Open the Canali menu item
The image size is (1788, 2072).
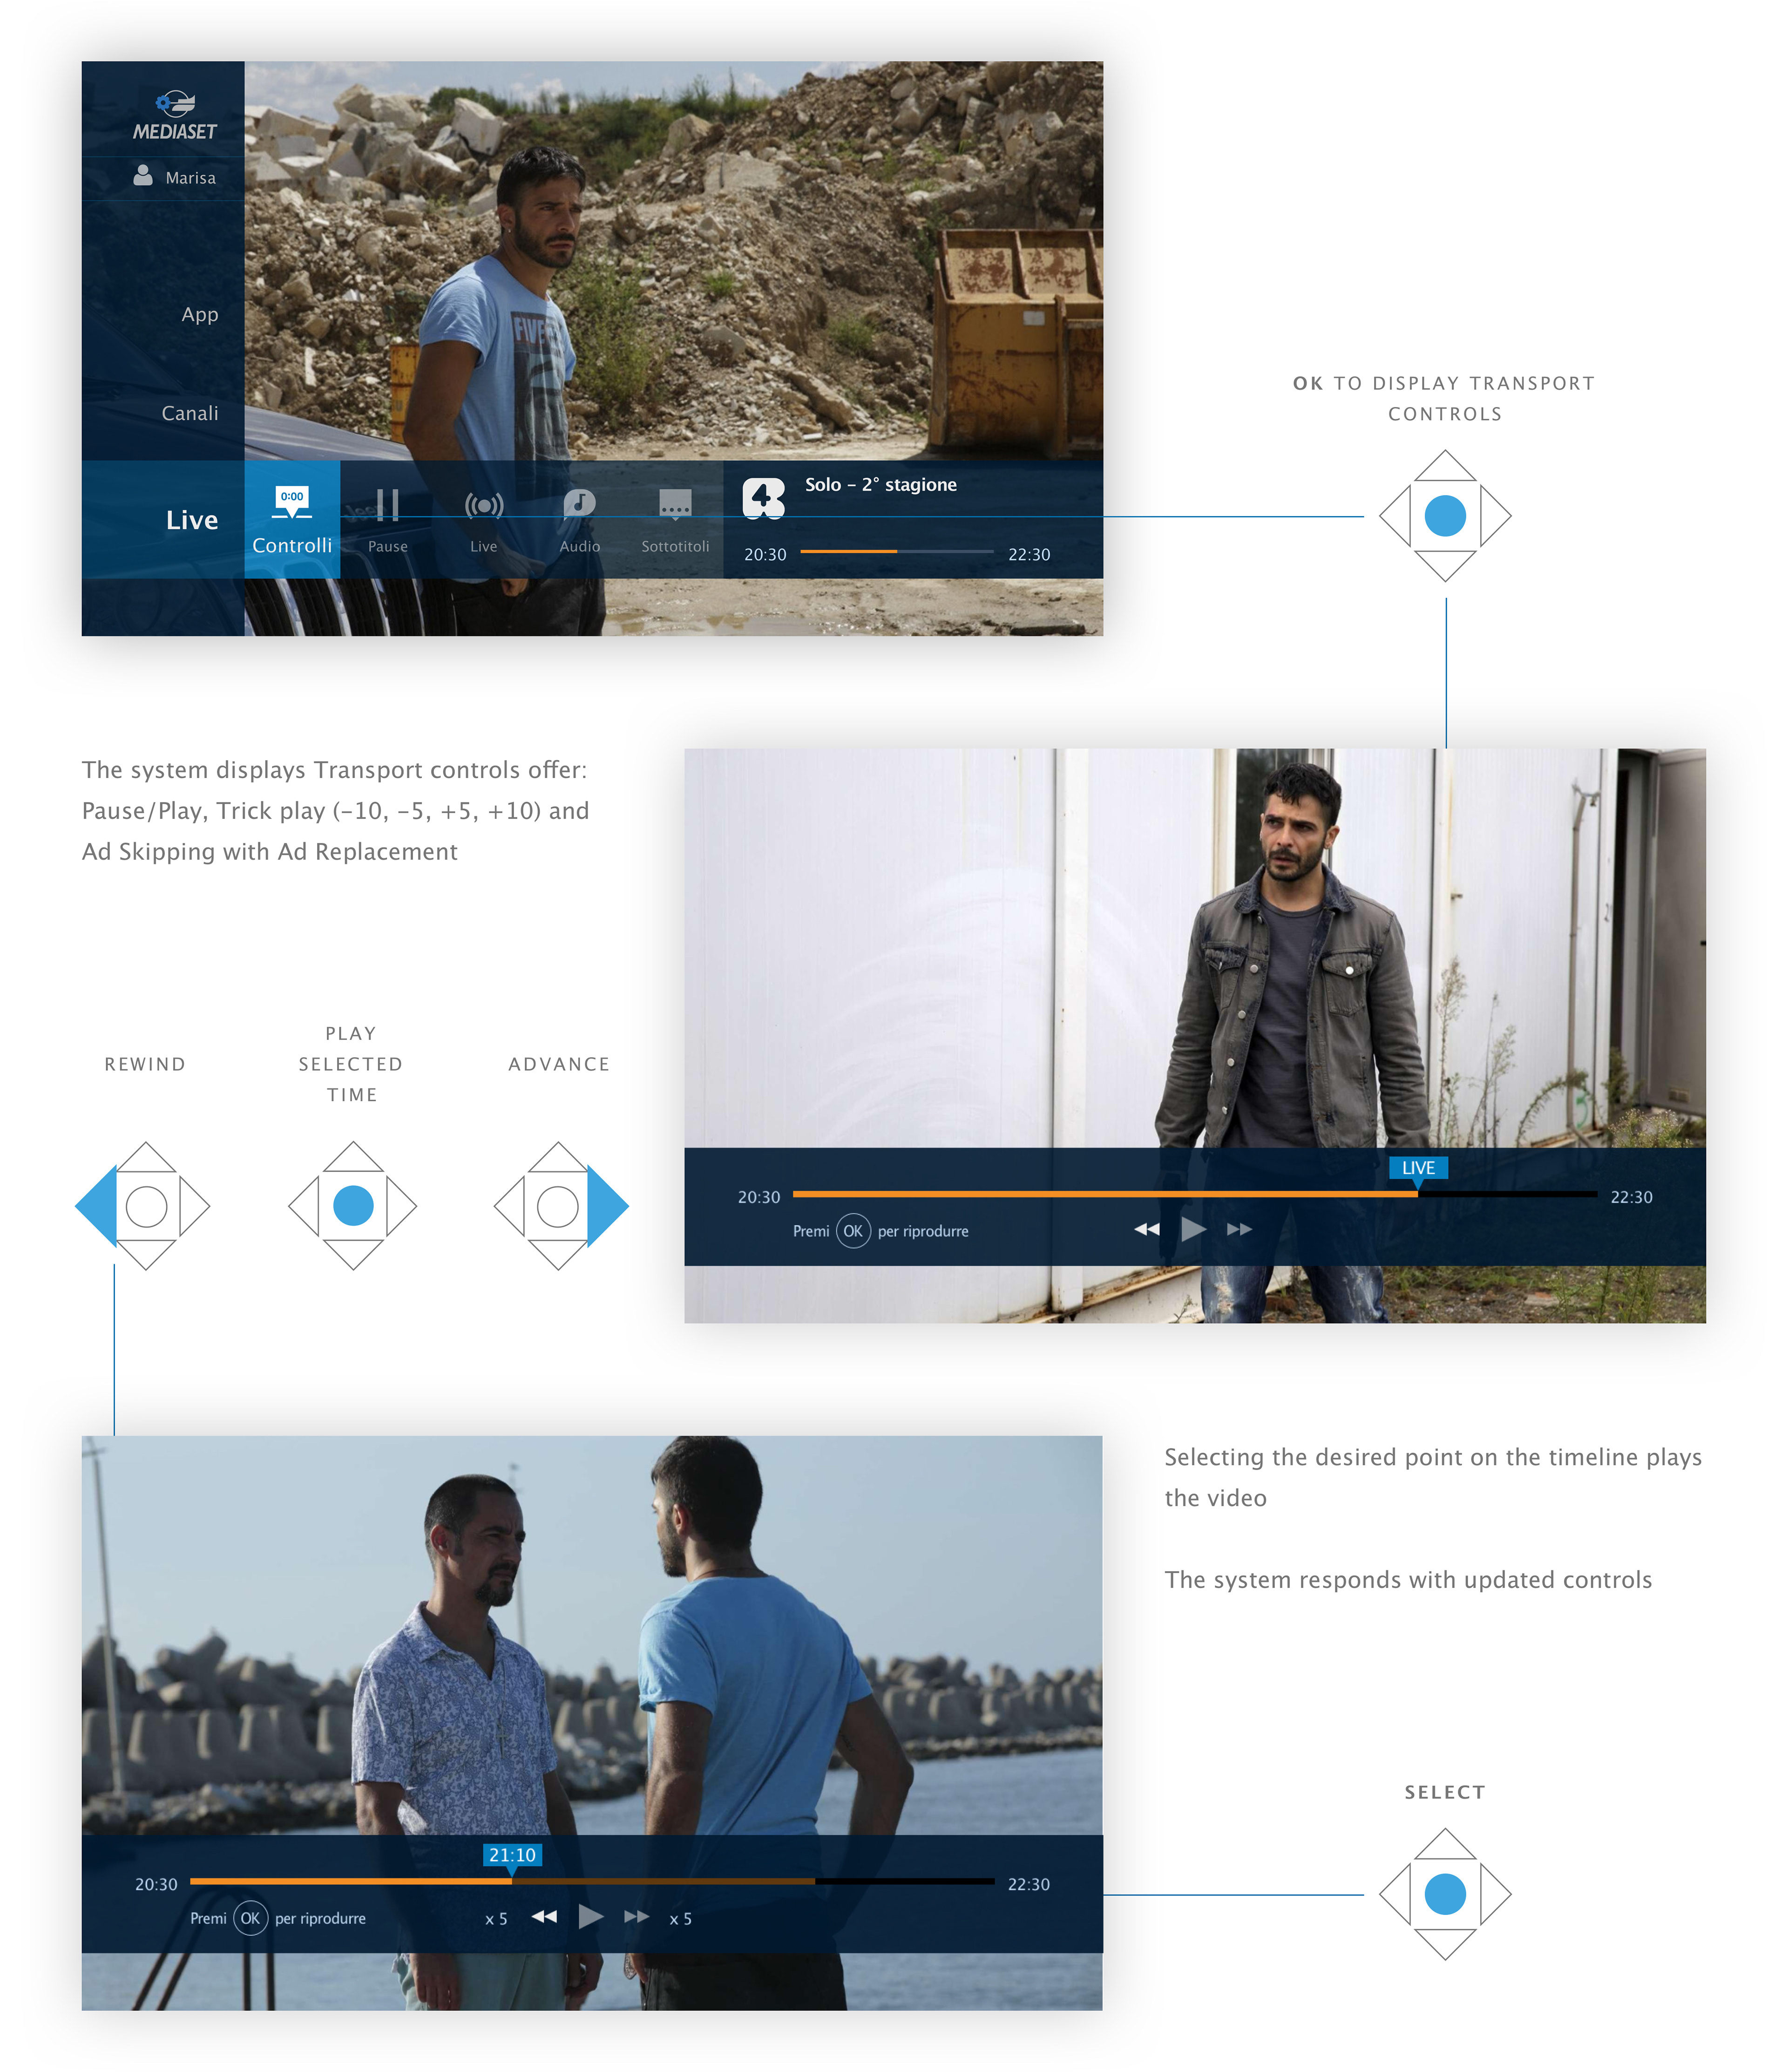189,413
